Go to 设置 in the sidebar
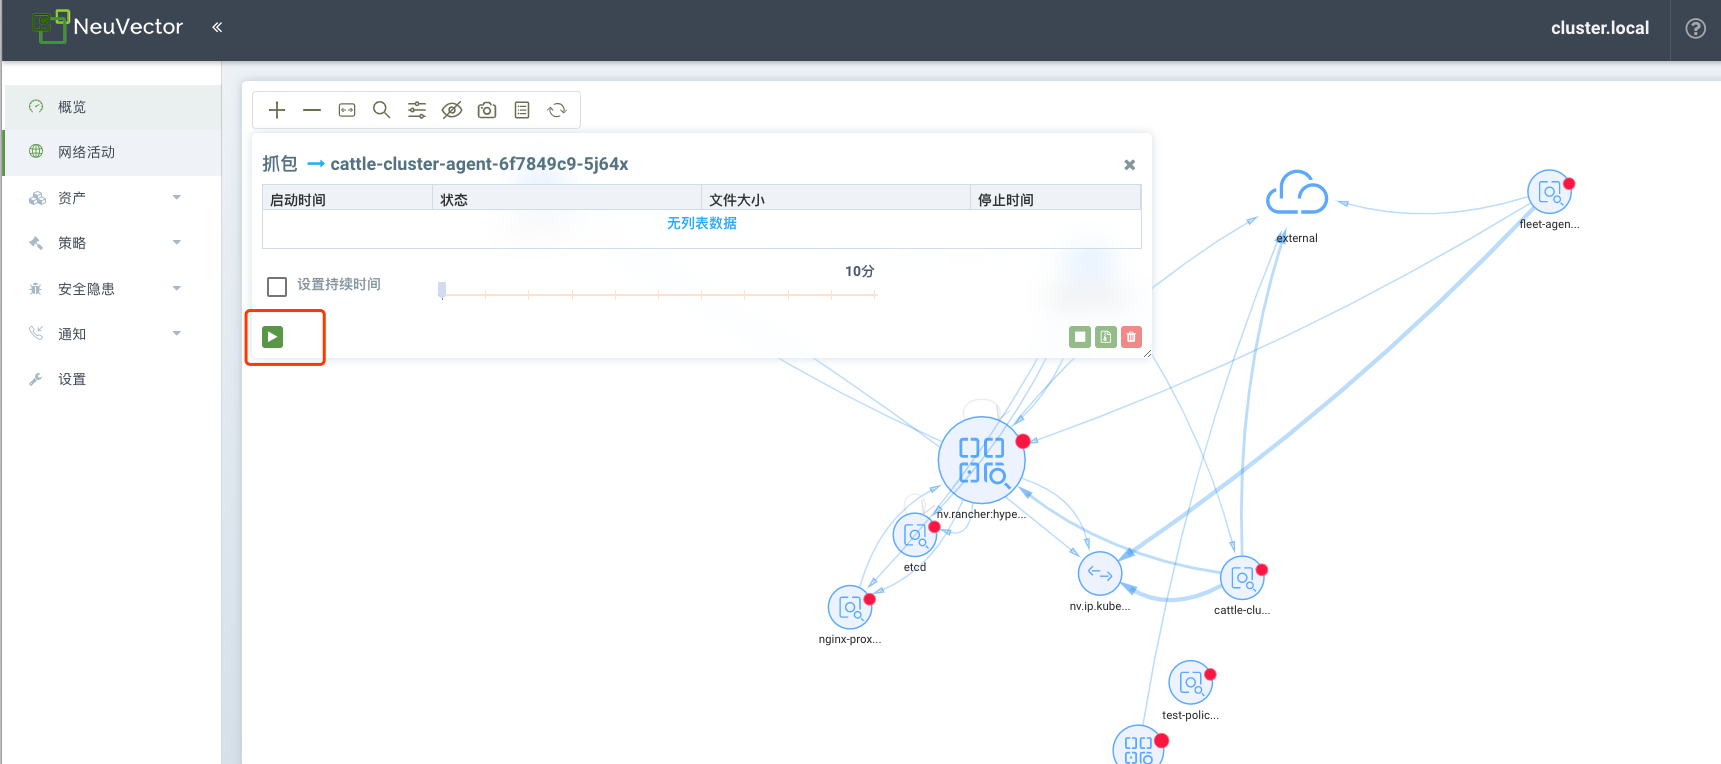Viewport: 1721px width, 764px height. click(72, 379)
